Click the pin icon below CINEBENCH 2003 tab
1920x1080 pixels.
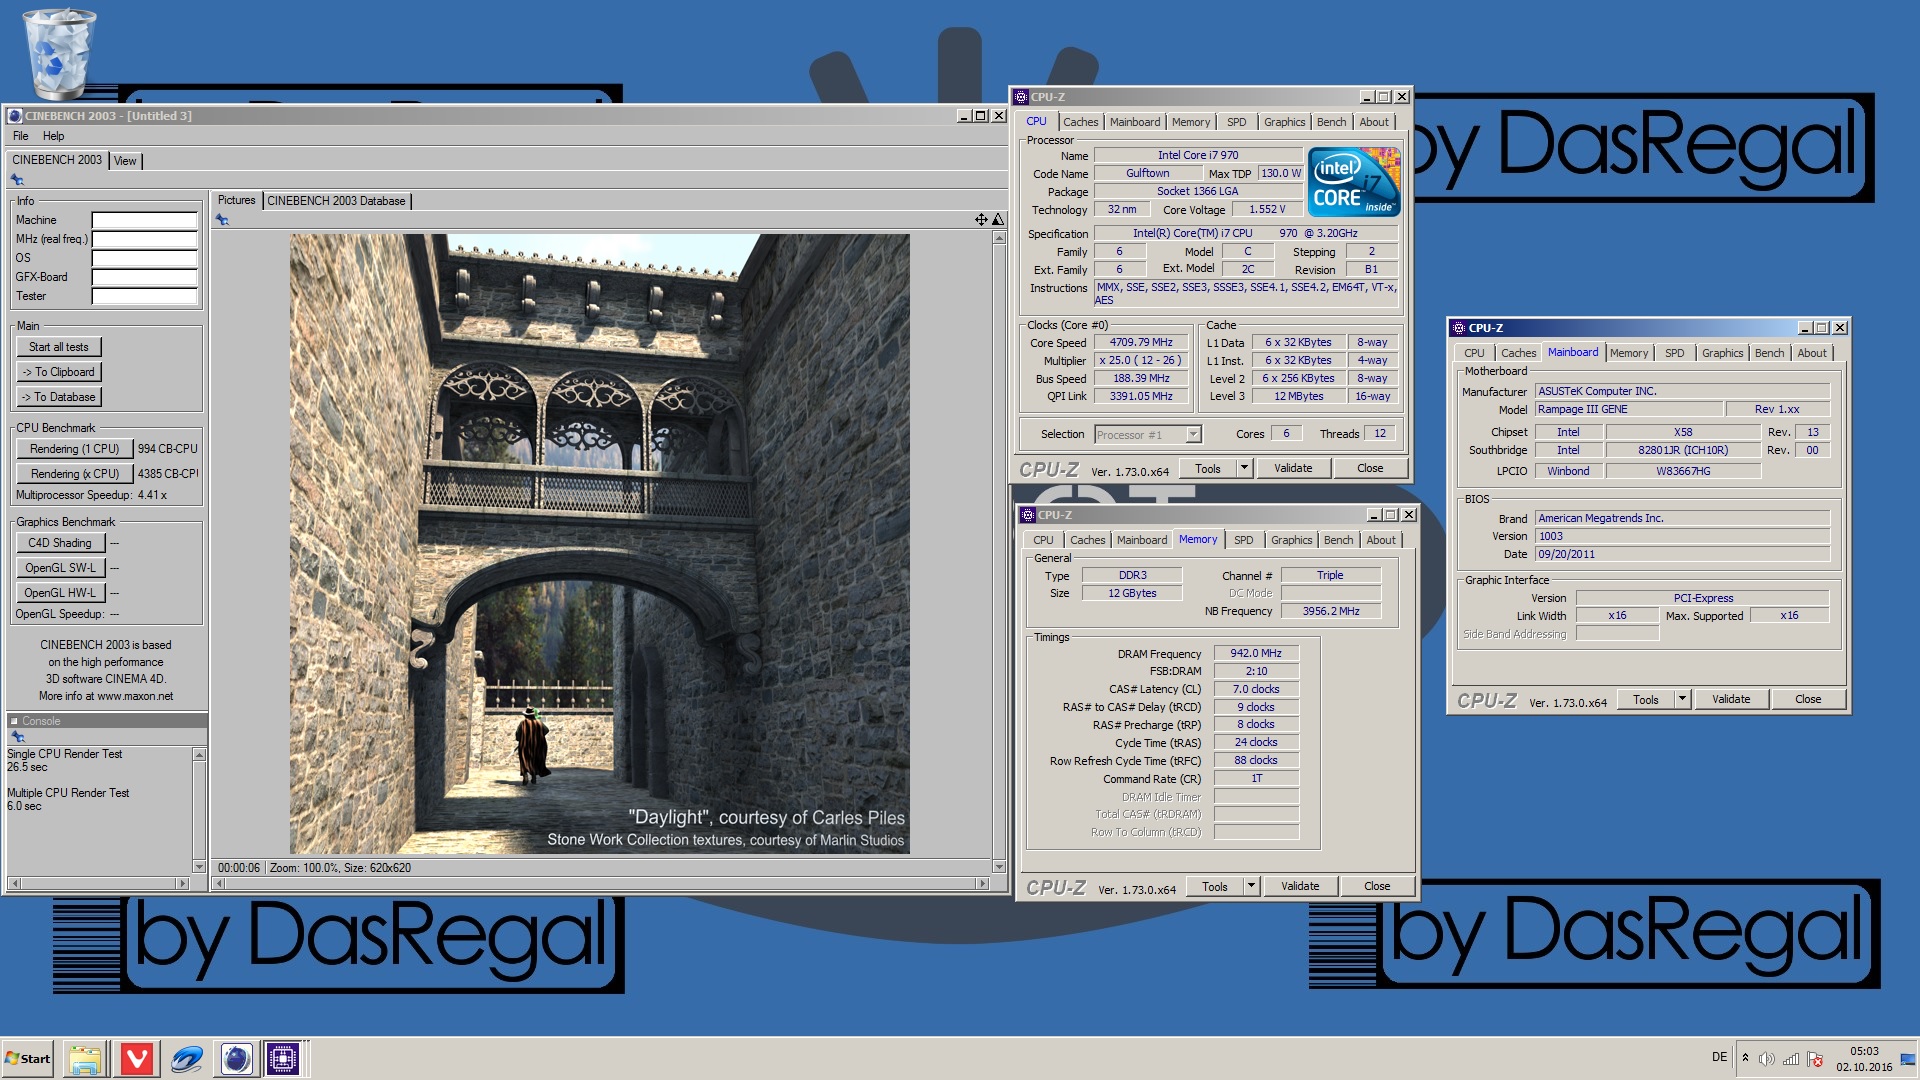tap(17, 180)
